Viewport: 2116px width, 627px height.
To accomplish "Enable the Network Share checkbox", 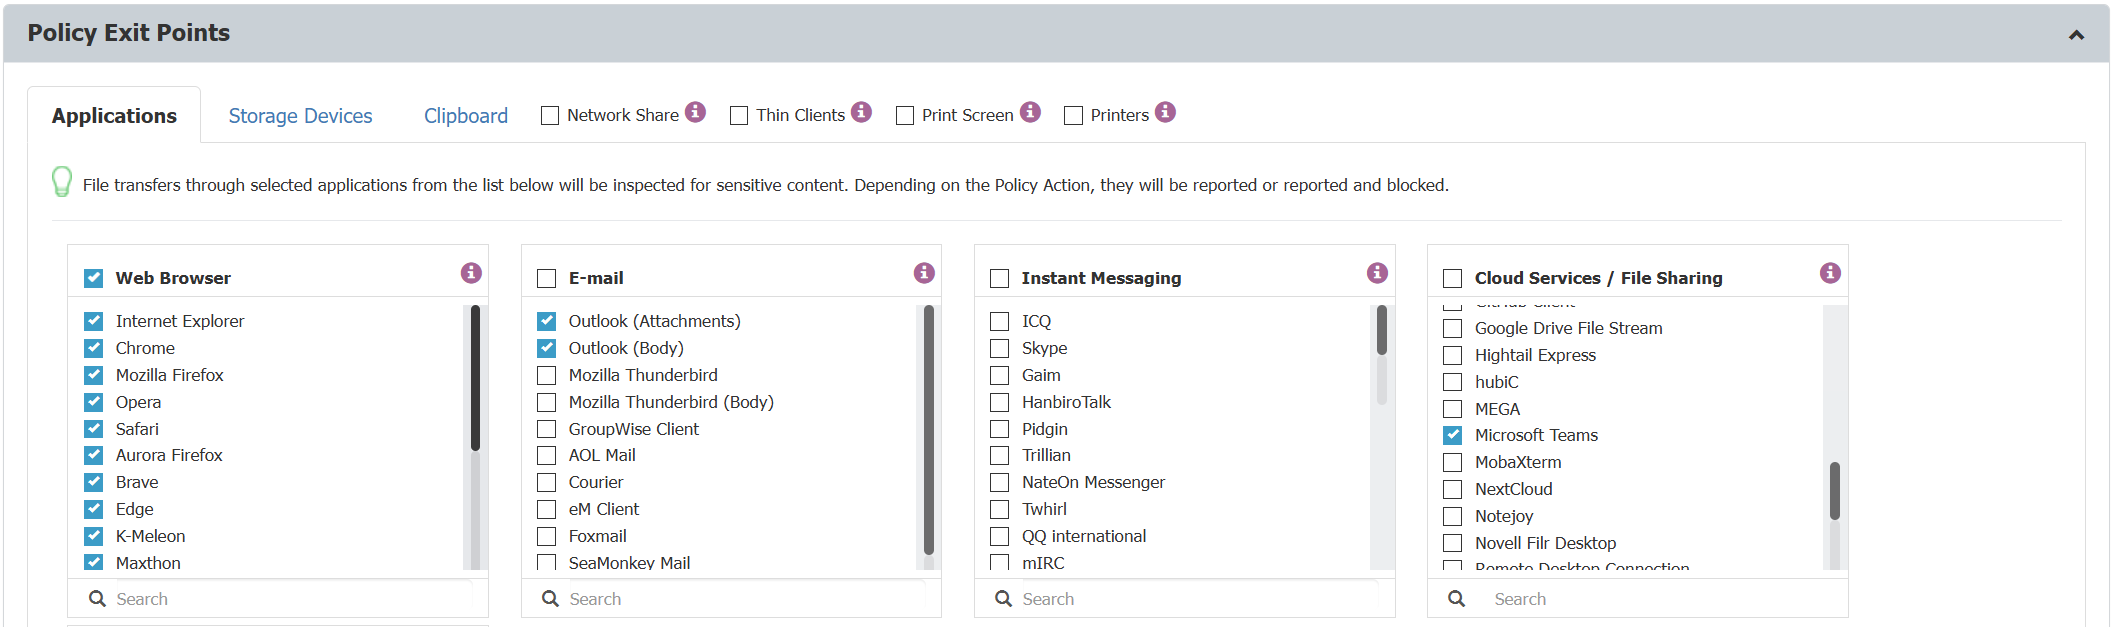I will click(549, 115).
